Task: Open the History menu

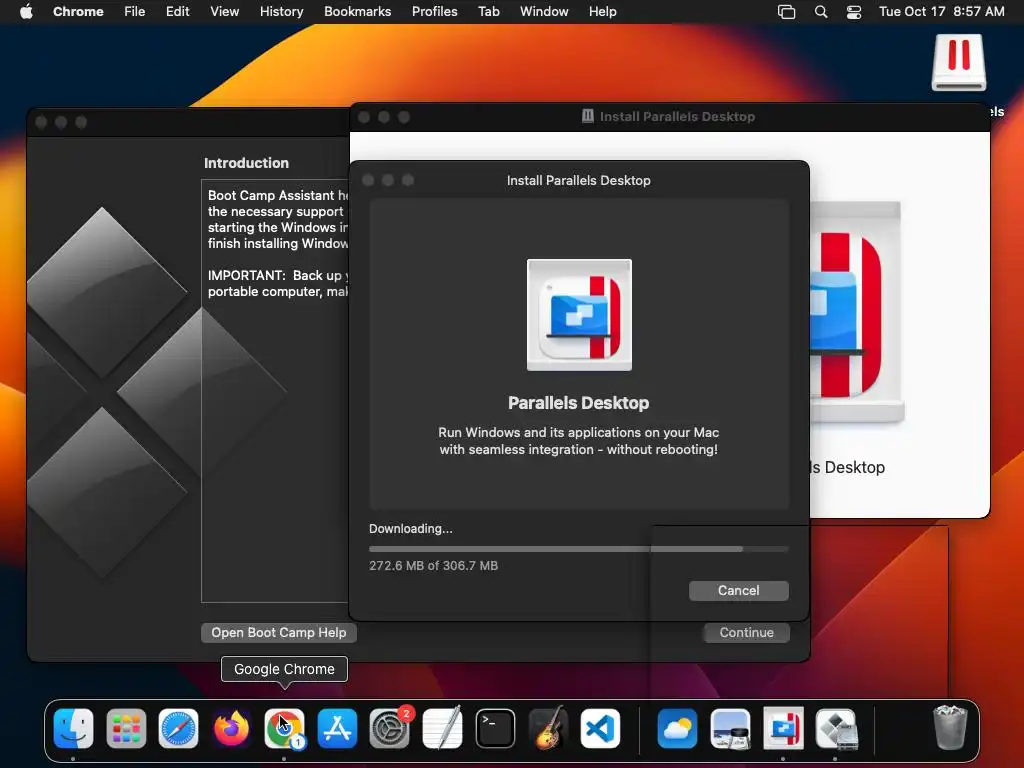Action: [x=281, y=11]
